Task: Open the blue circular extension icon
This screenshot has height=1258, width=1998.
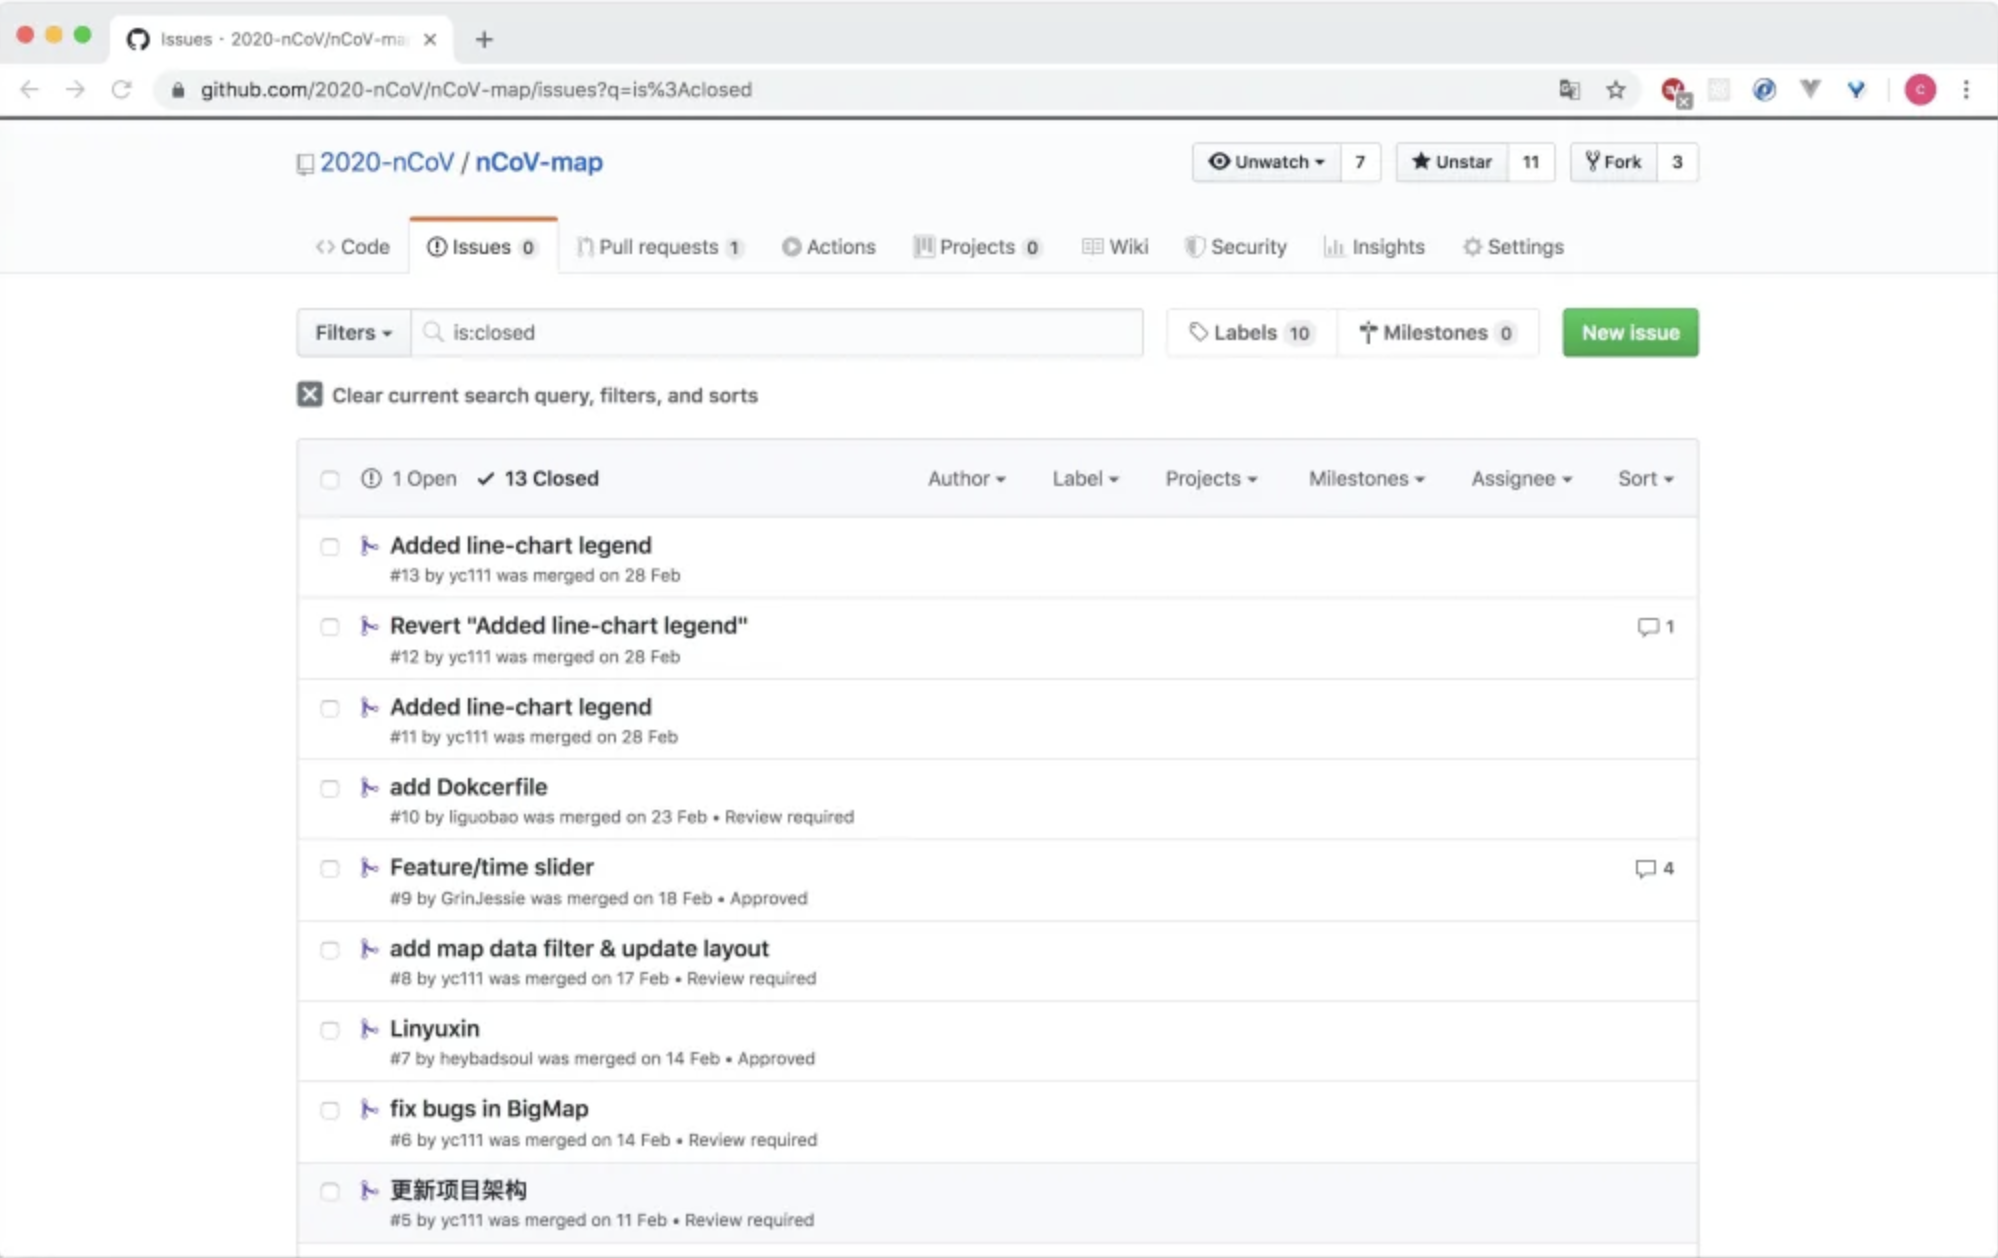Action: tap(1764, 90)
